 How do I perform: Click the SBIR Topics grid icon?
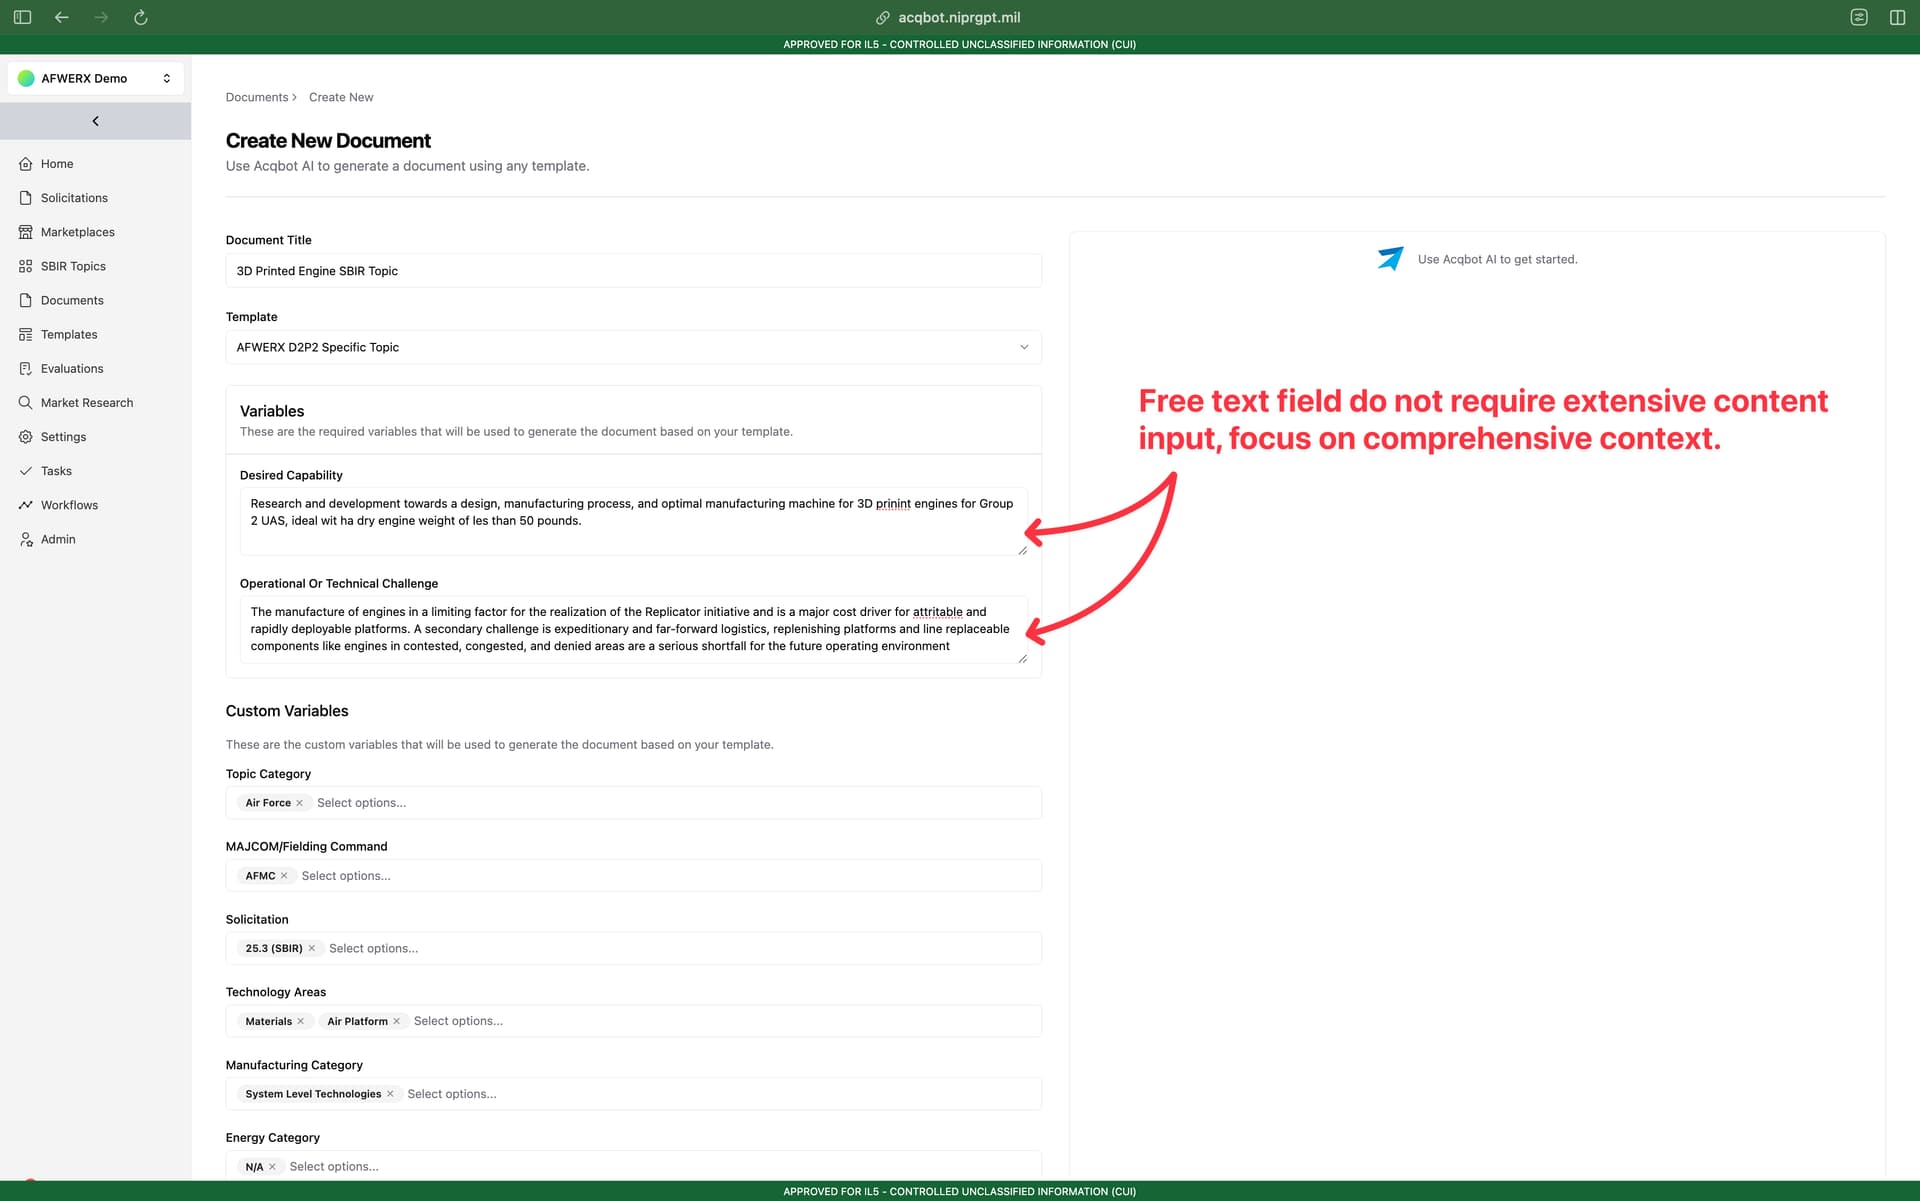click(x=26, y=266)
